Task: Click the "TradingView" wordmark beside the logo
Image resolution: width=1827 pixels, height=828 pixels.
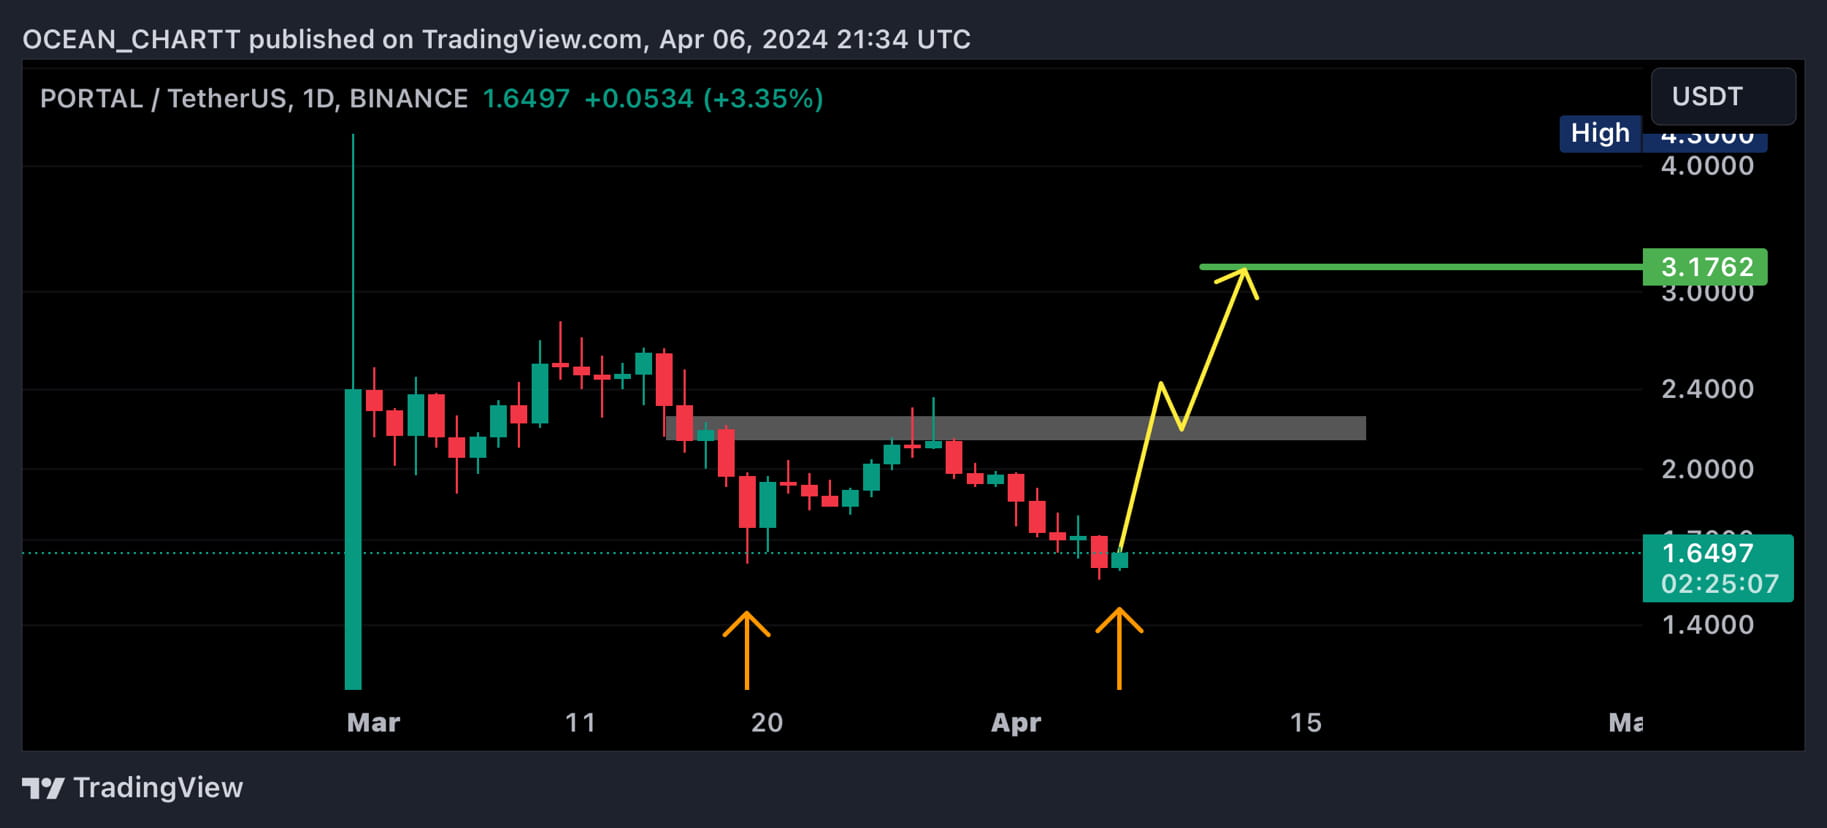Action: pos(158,788)
